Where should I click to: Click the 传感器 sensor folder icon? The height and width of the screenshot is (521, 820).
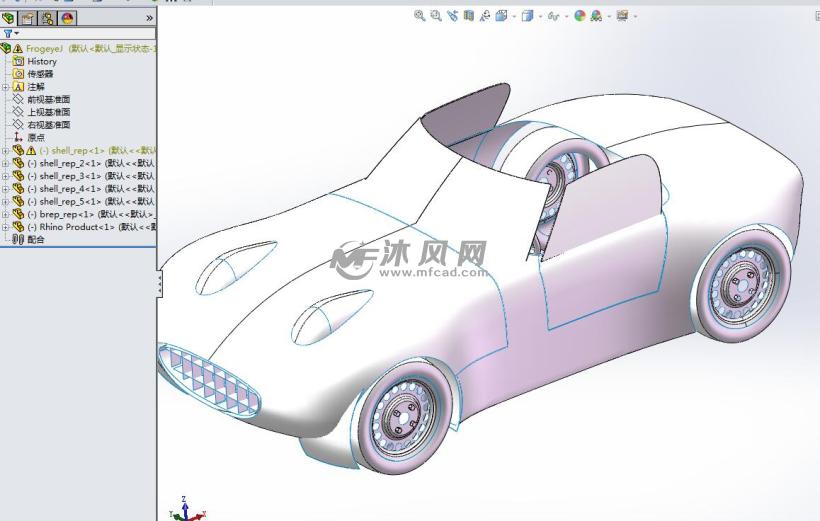(18, 74)
